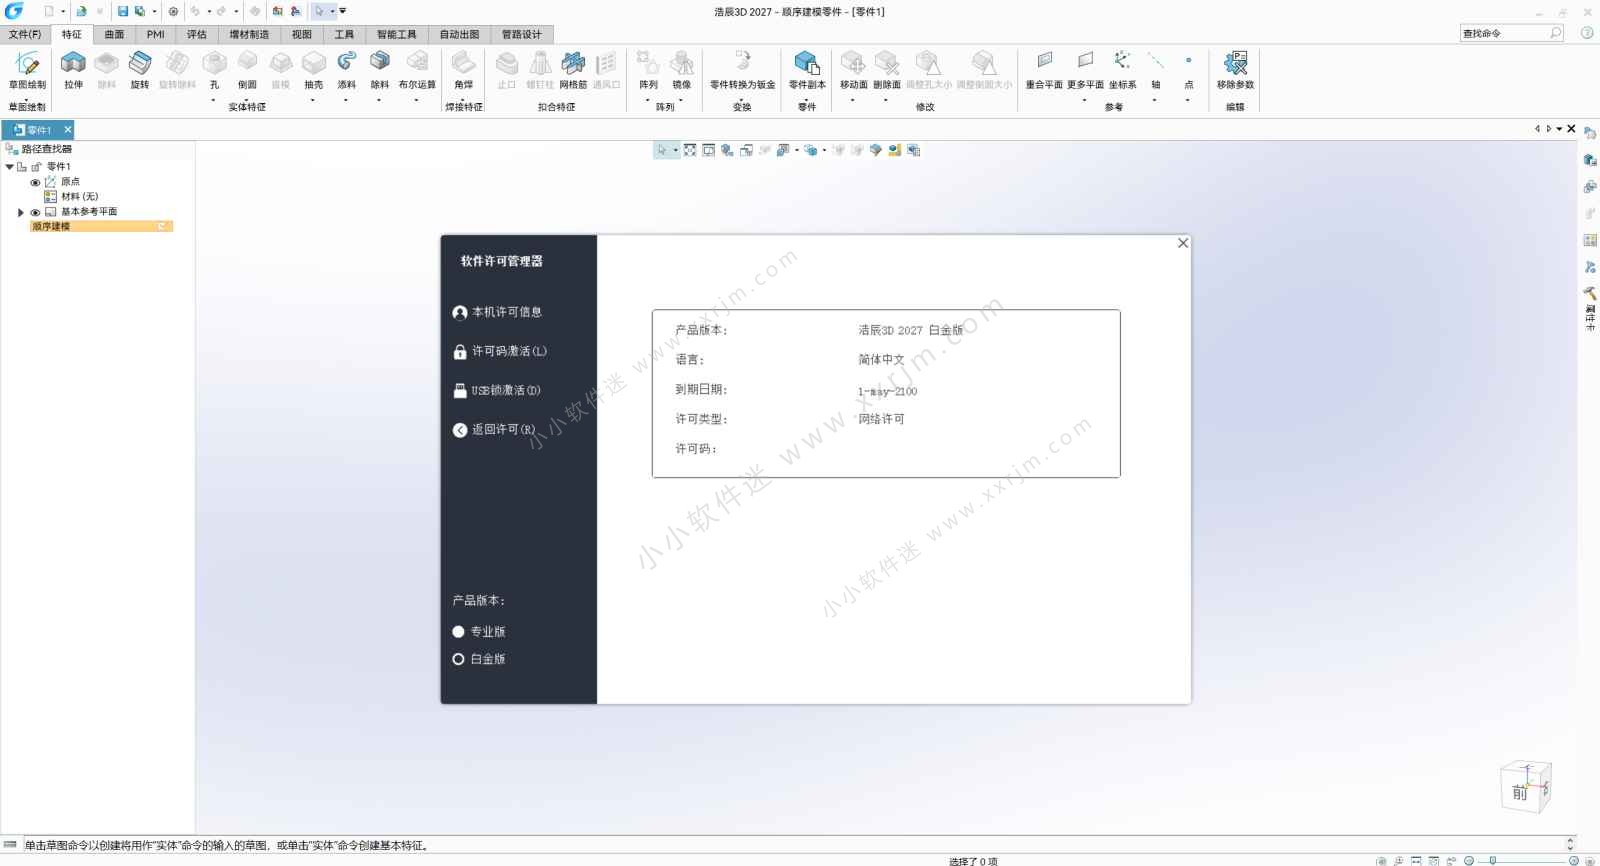The height and width of the screenshot is (866, 1600).
Task: Activate the 移动面 move face tool
Action: (853, 69)
